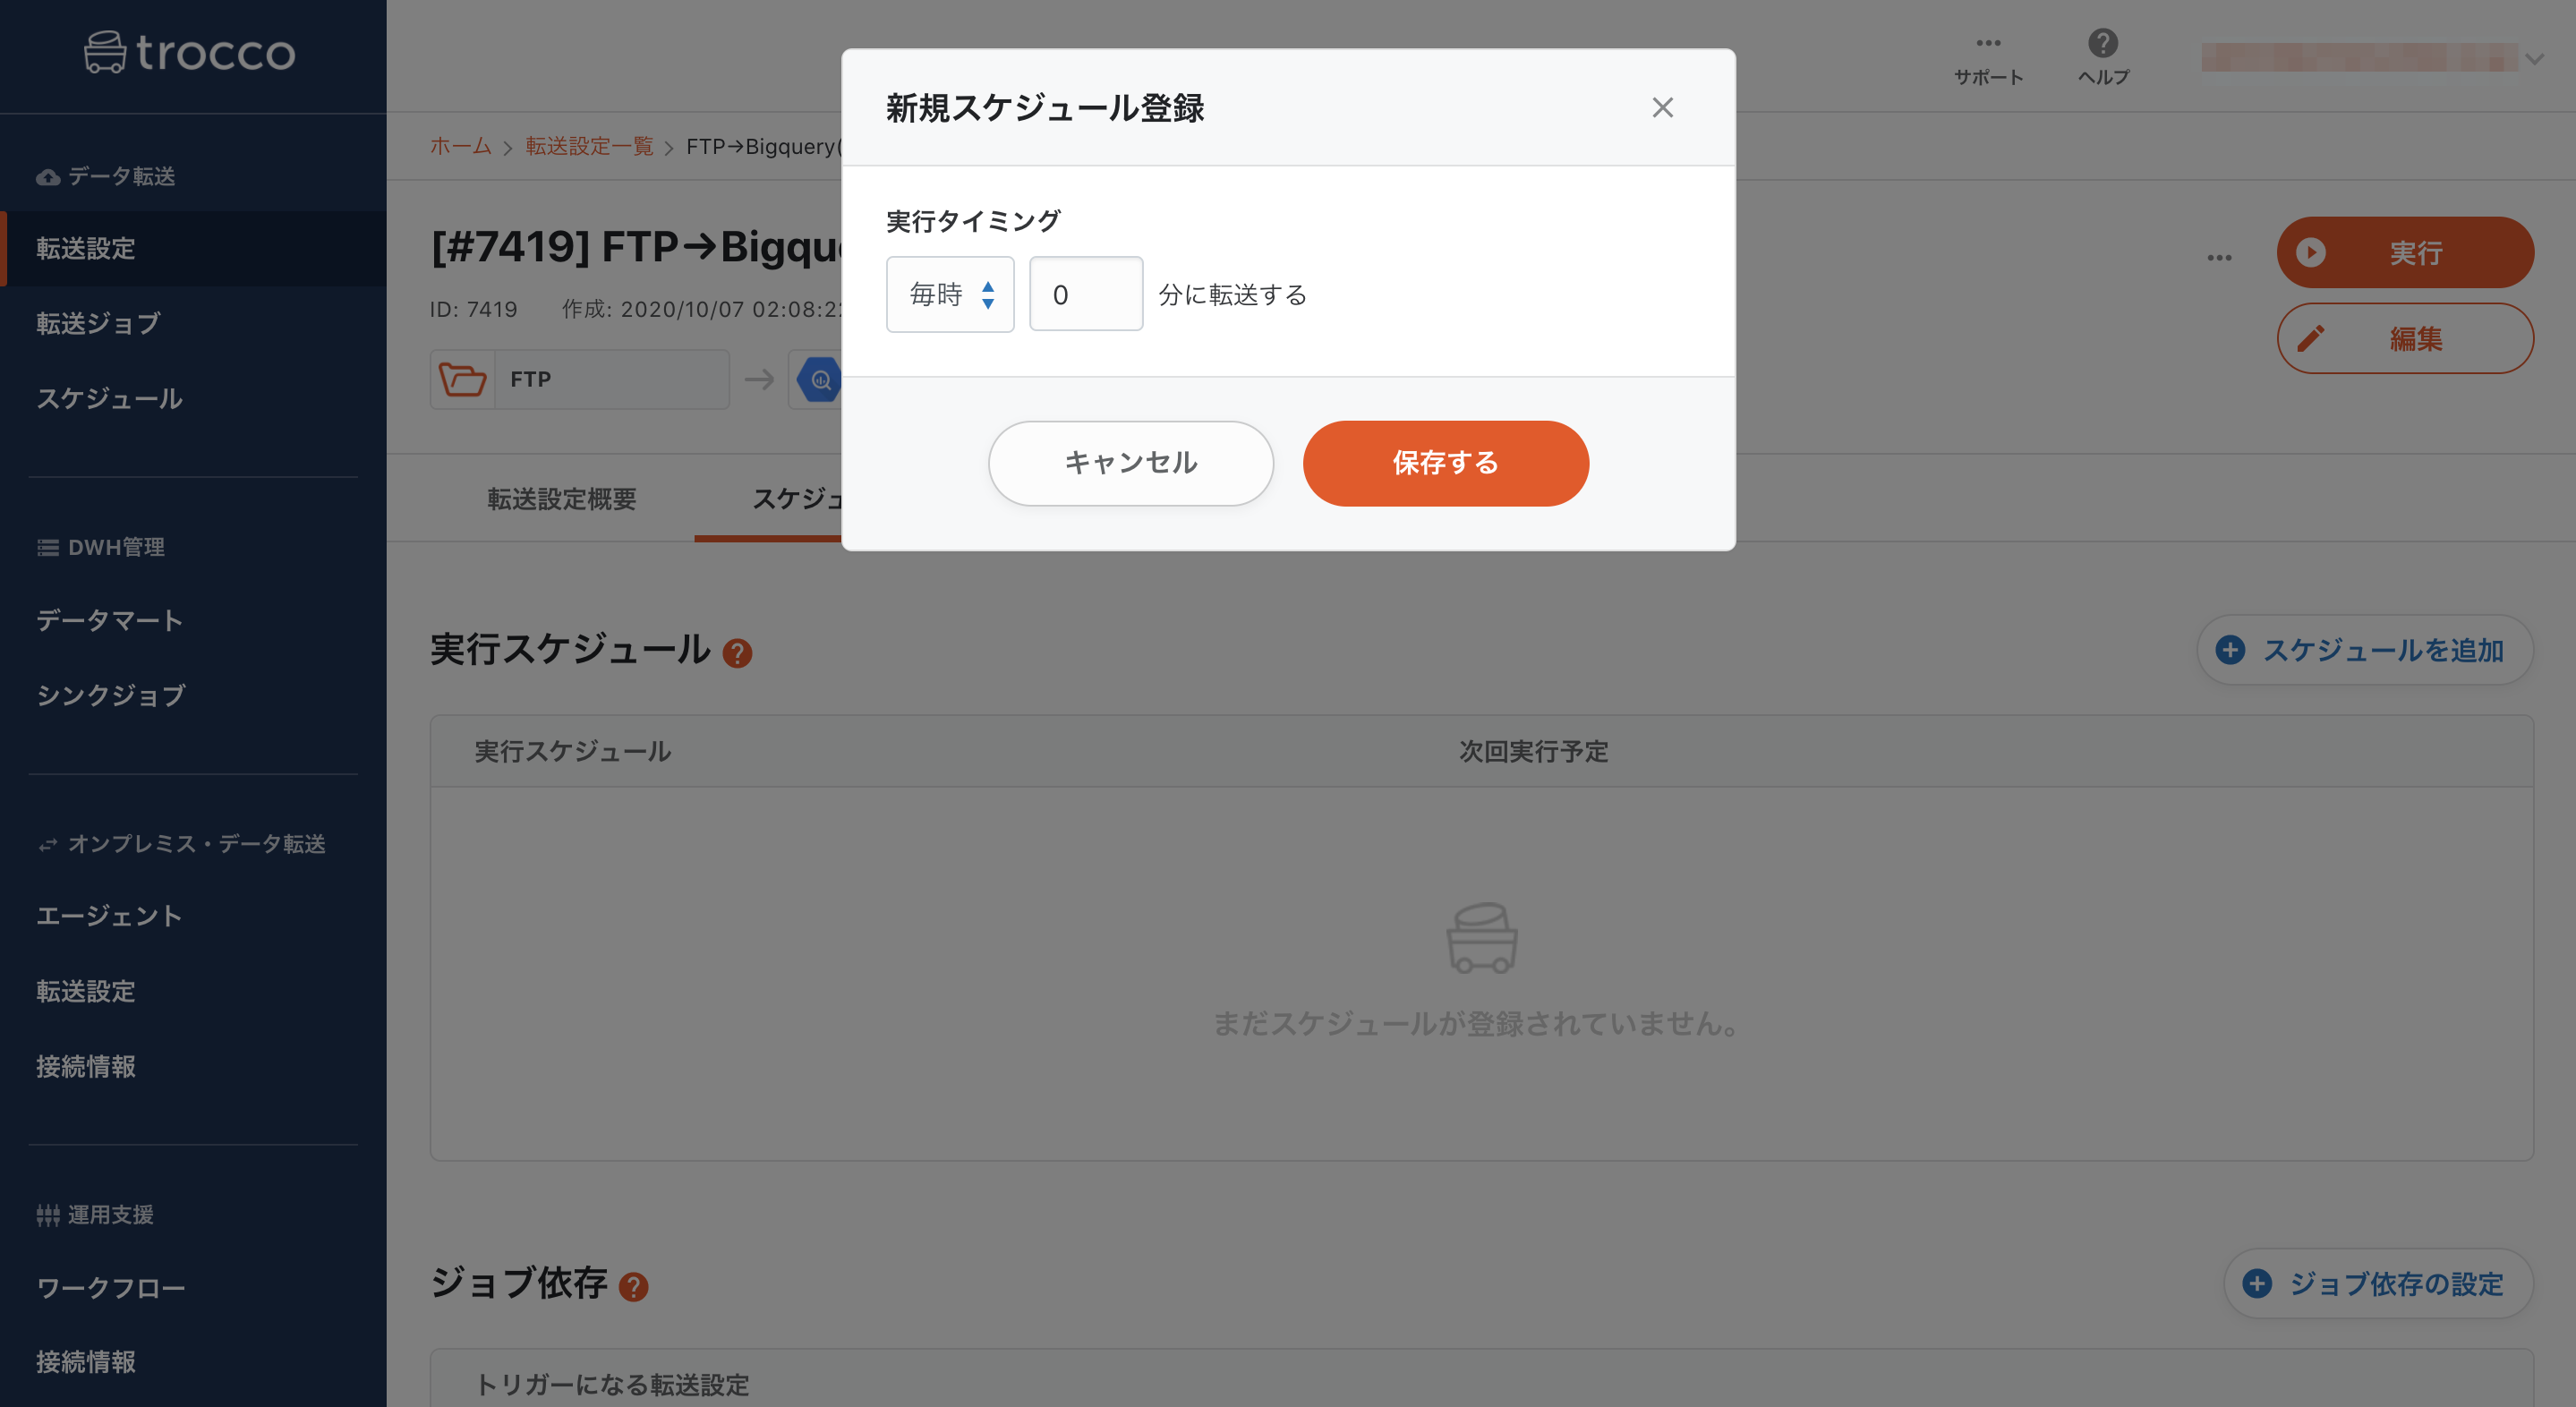The image size is (2576, 1407).
Task: Open 転送ジョブ in sidebar
Action: tap(193, 323)
